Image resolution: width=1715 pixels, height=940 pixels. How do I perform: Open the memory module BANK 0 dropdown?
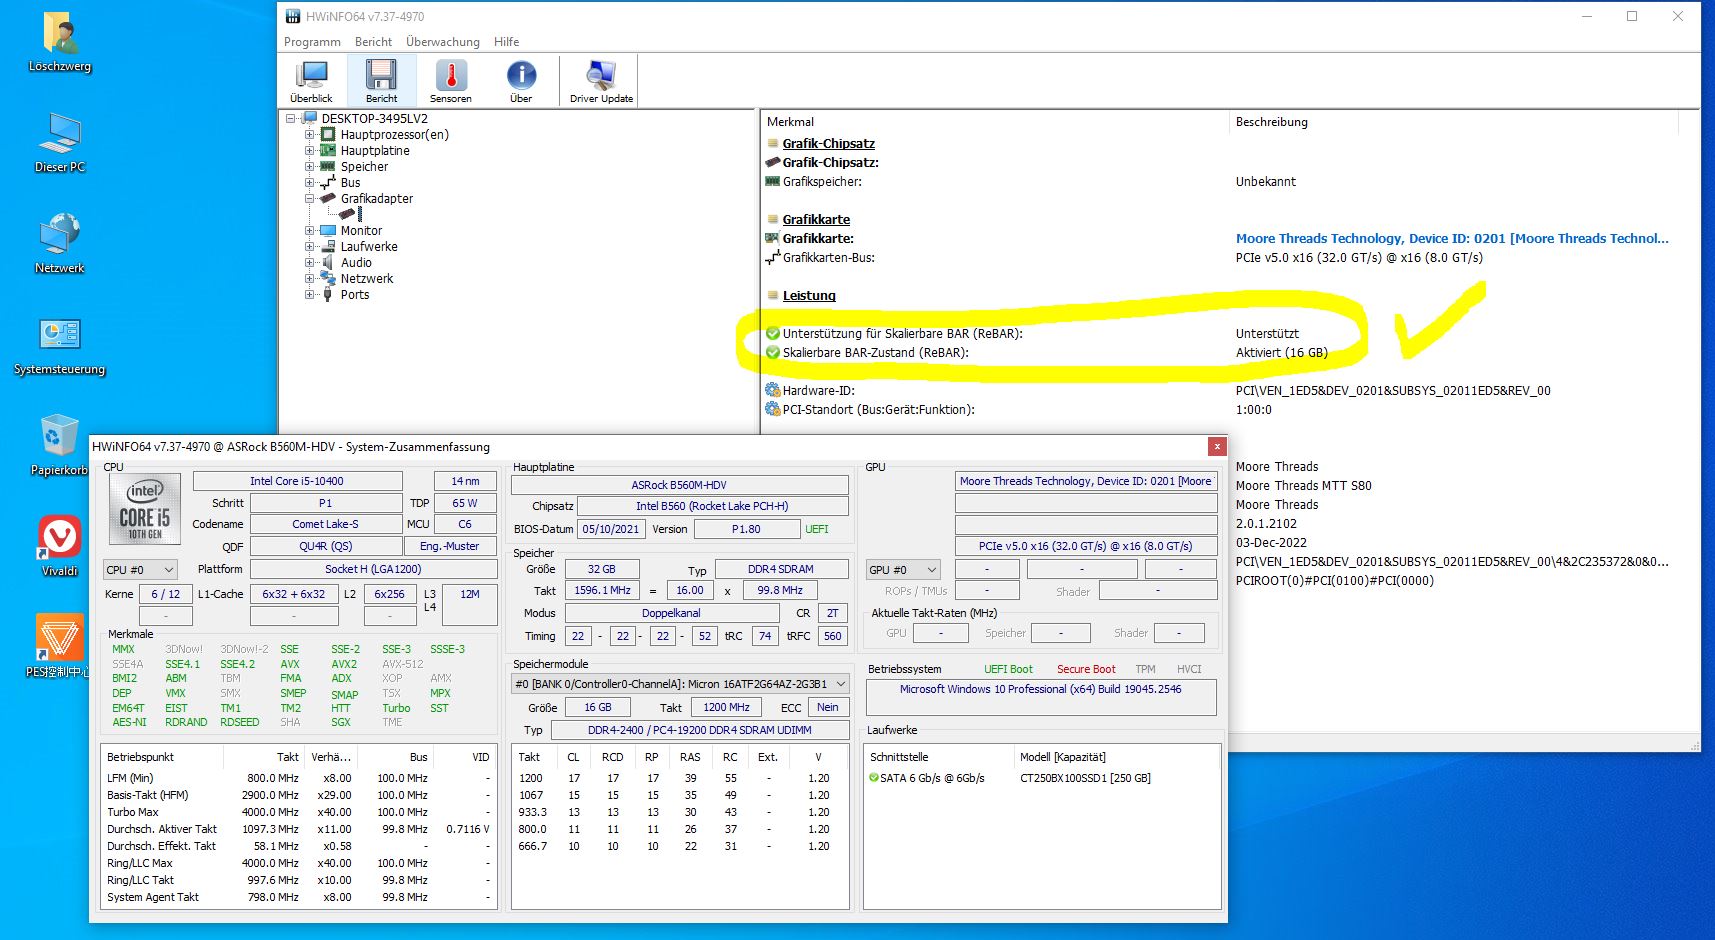(680, 684)
